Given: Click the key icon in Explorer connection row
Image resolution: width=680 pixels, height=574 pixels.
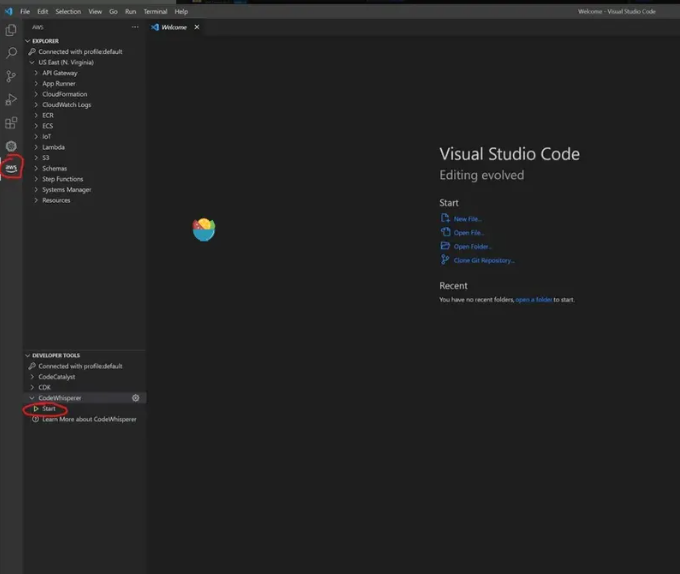Looking at the screenshot, I should tap(32, 52).
